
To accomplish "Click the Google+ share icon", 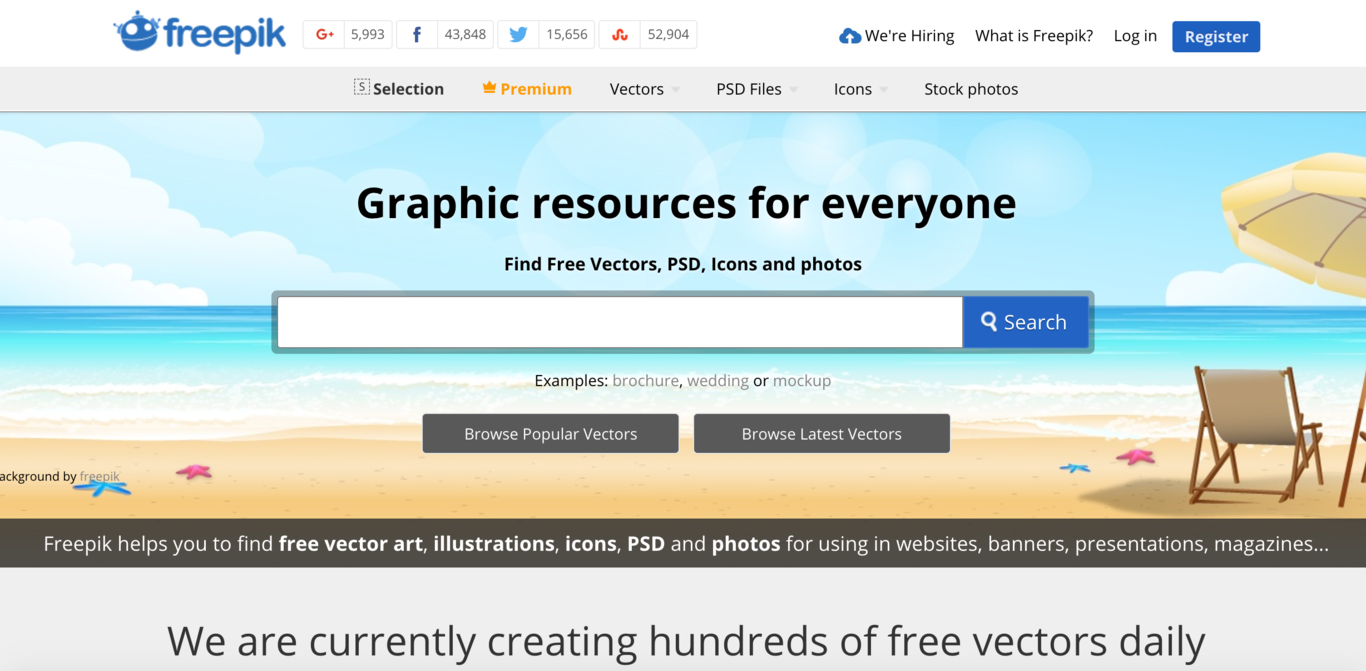I will (323, 33).
